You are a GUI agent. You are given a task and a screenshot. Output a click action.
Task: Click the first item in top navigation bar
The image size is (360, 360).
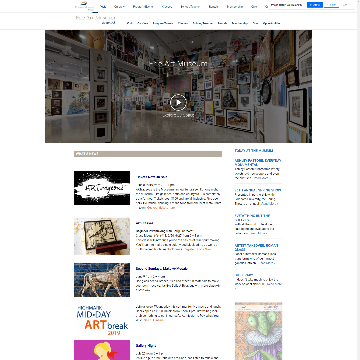[x=103, y=6]
